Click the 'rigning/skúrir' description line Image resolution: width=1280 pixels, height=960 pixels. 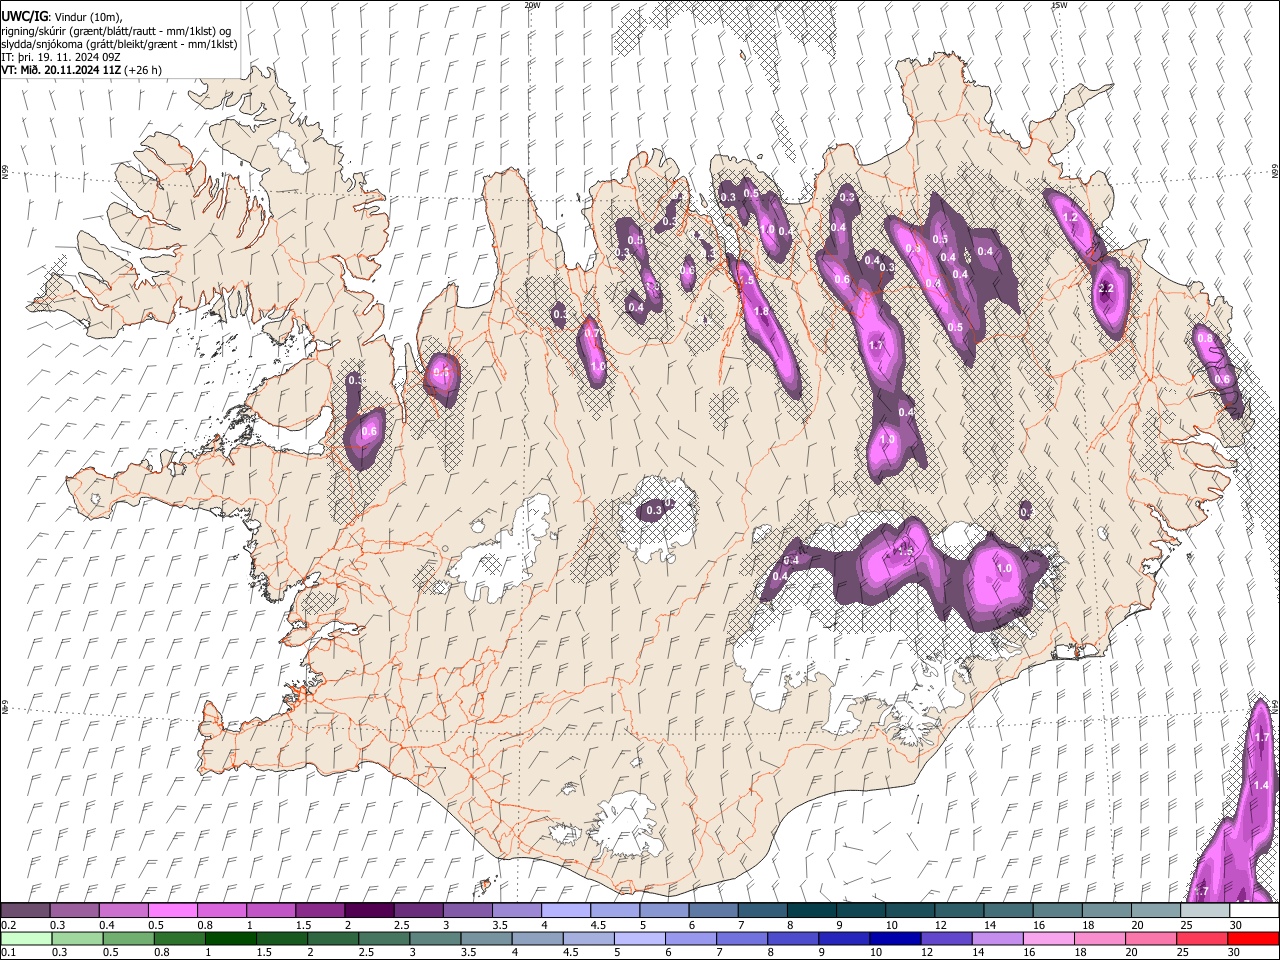[116, 31]
